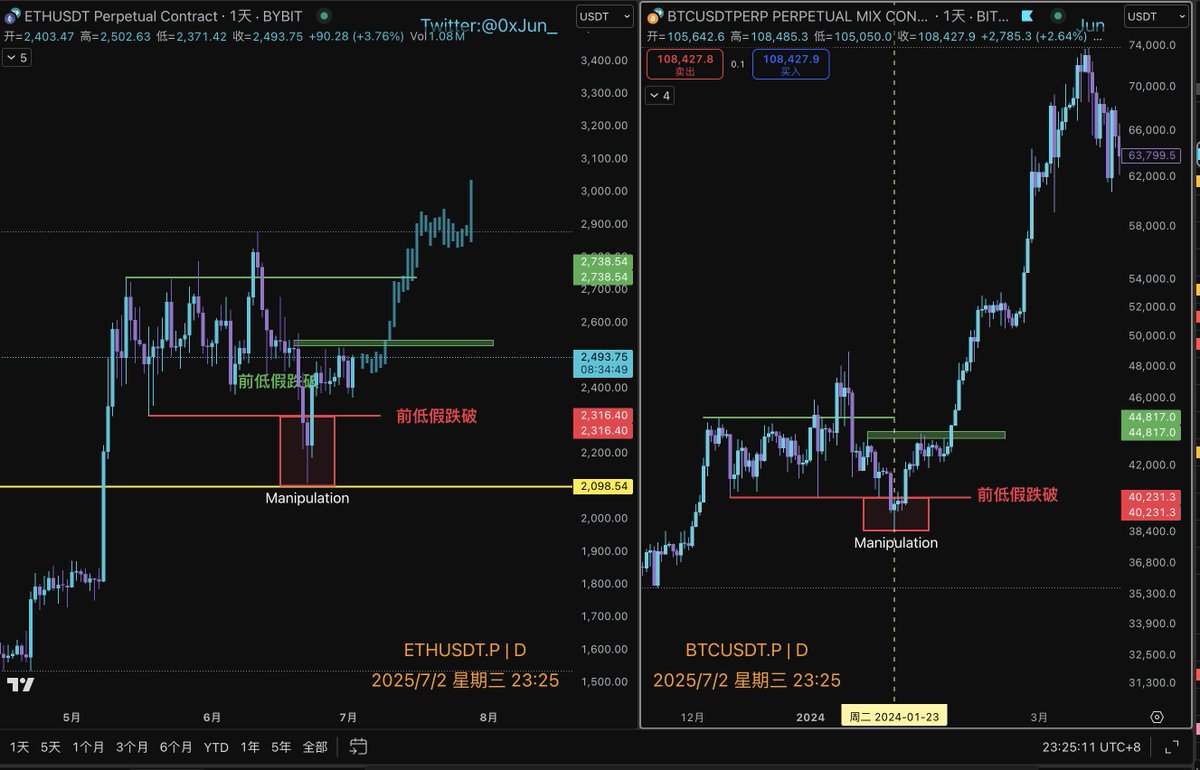The width and height of the screenshot is (1200, 770).
Task: Click the BTC symbol logo in chart title
Action: (x=654, y=16)
